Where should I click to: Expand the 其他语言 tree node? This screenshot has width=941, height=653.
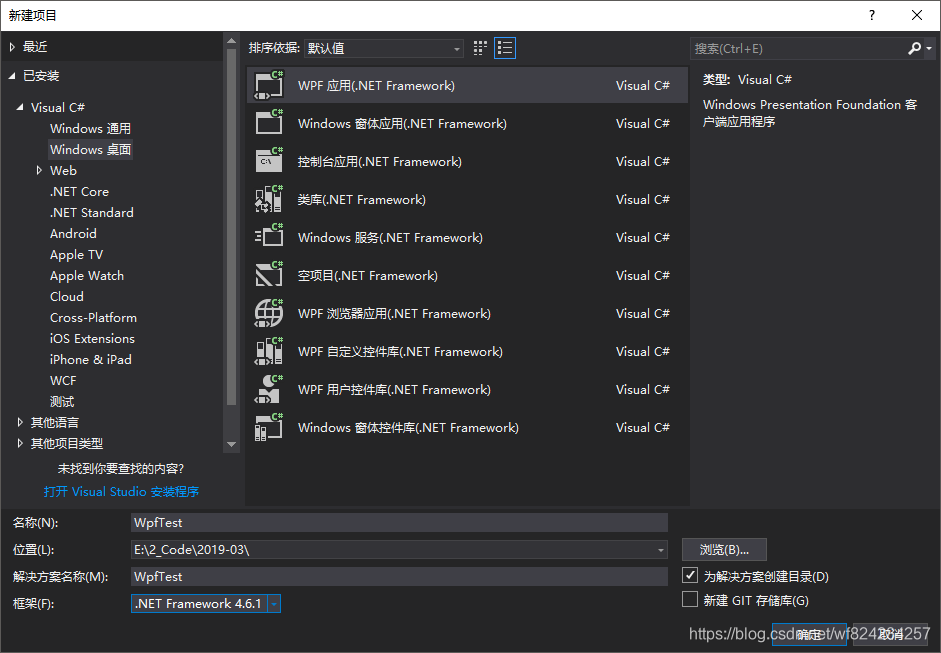pos(20,423)
